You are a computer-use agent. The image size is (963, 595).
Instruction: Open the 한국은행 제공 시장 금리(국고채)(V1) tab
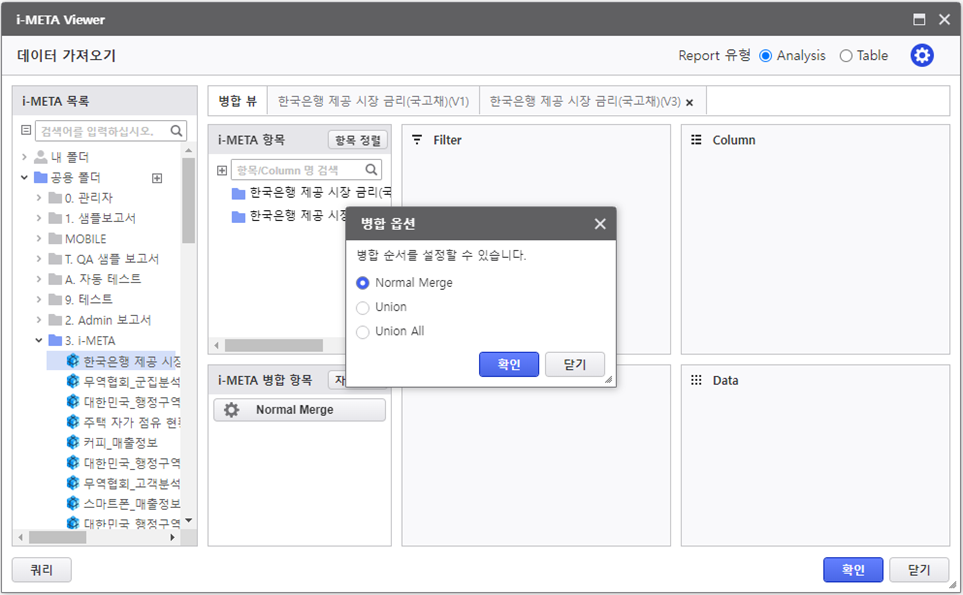373,101
